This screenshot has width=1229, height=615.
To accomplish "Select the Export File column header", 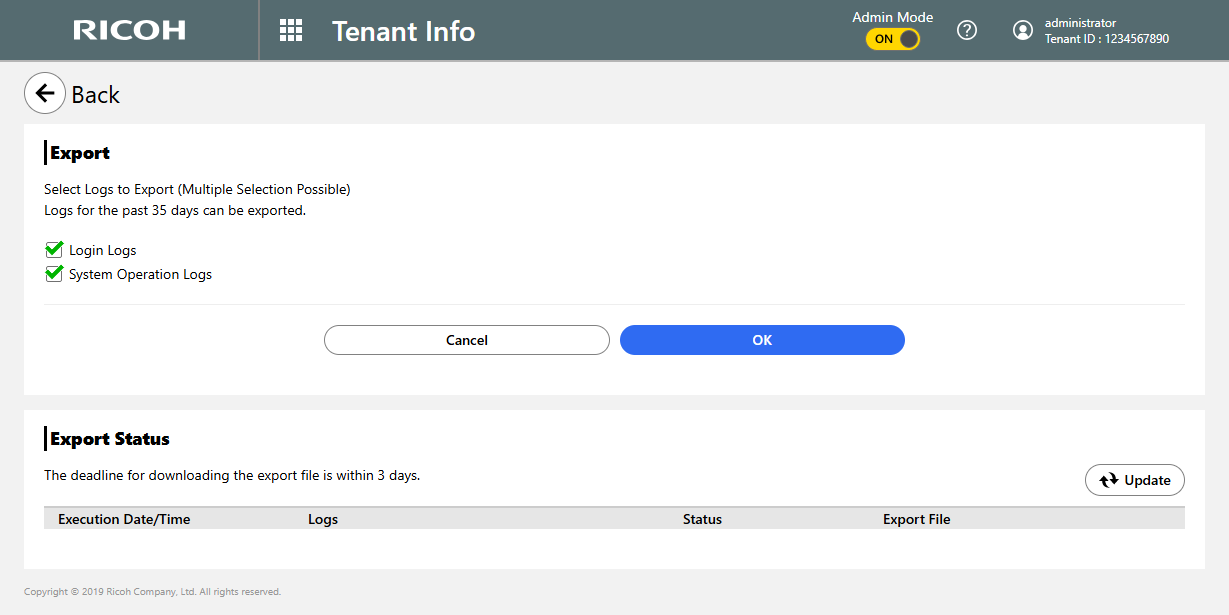I will (916, 519).
